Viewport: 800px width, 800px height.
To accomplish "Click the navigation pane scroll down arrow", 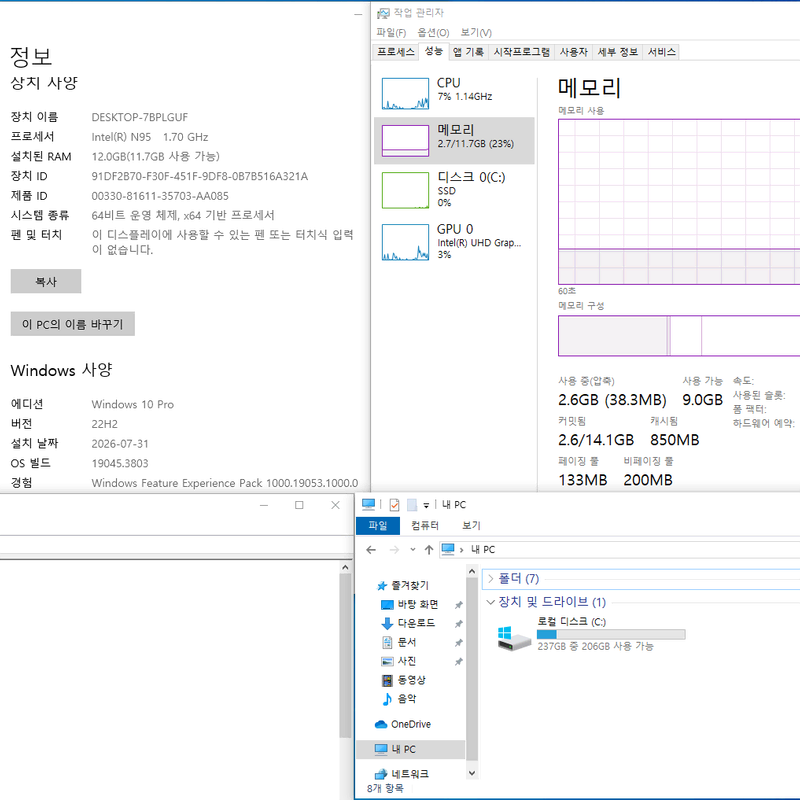I will click(471, 773).
